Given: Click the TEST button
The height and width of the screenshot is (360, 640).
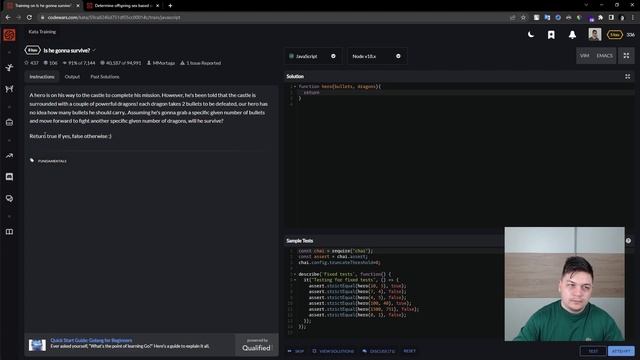Looking at the screenshot, I should coord(593,351).
